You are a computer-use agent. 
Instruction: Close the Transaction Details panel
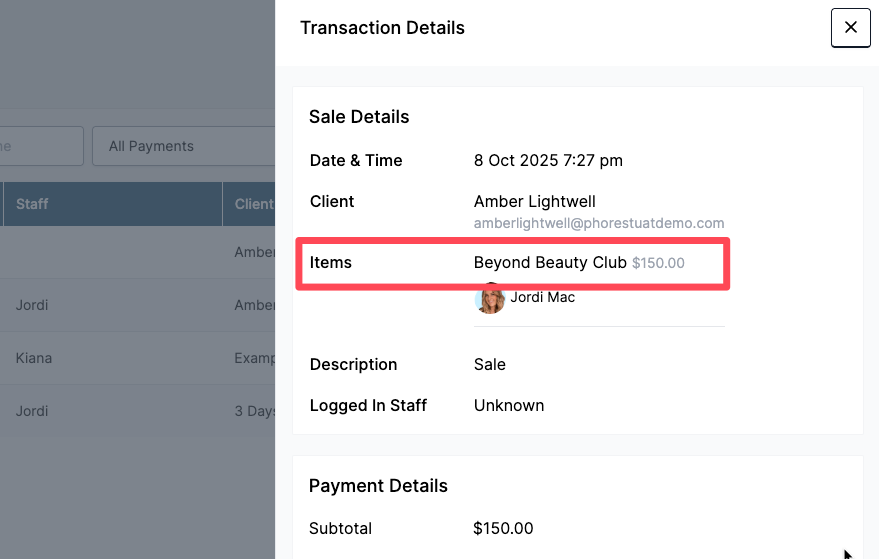click(x=850, y=28)
